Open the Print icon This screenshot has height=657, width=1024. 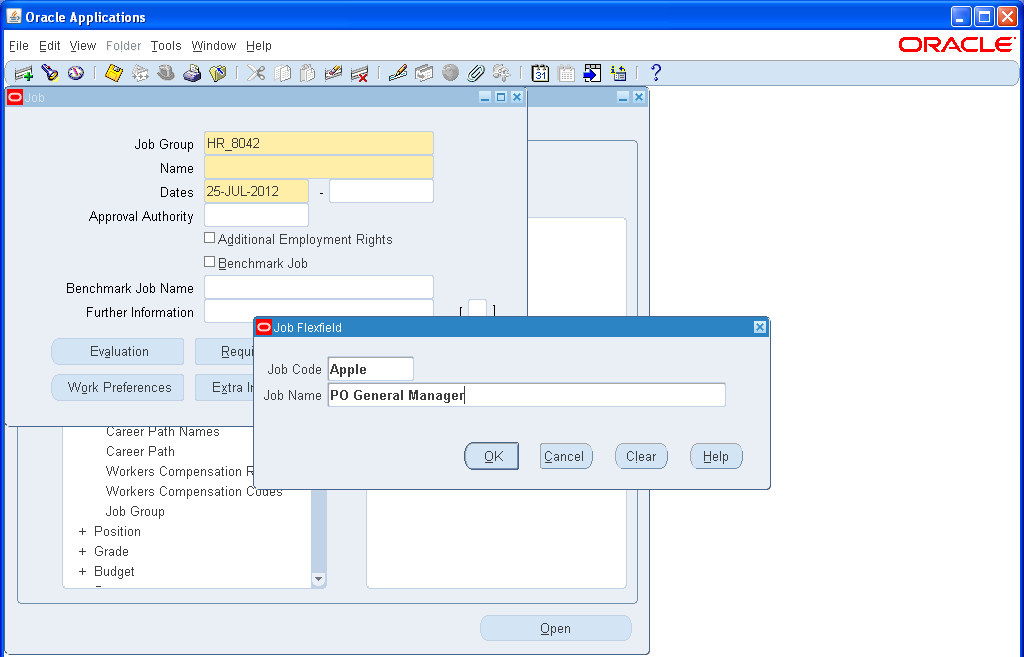coord(192,72)
